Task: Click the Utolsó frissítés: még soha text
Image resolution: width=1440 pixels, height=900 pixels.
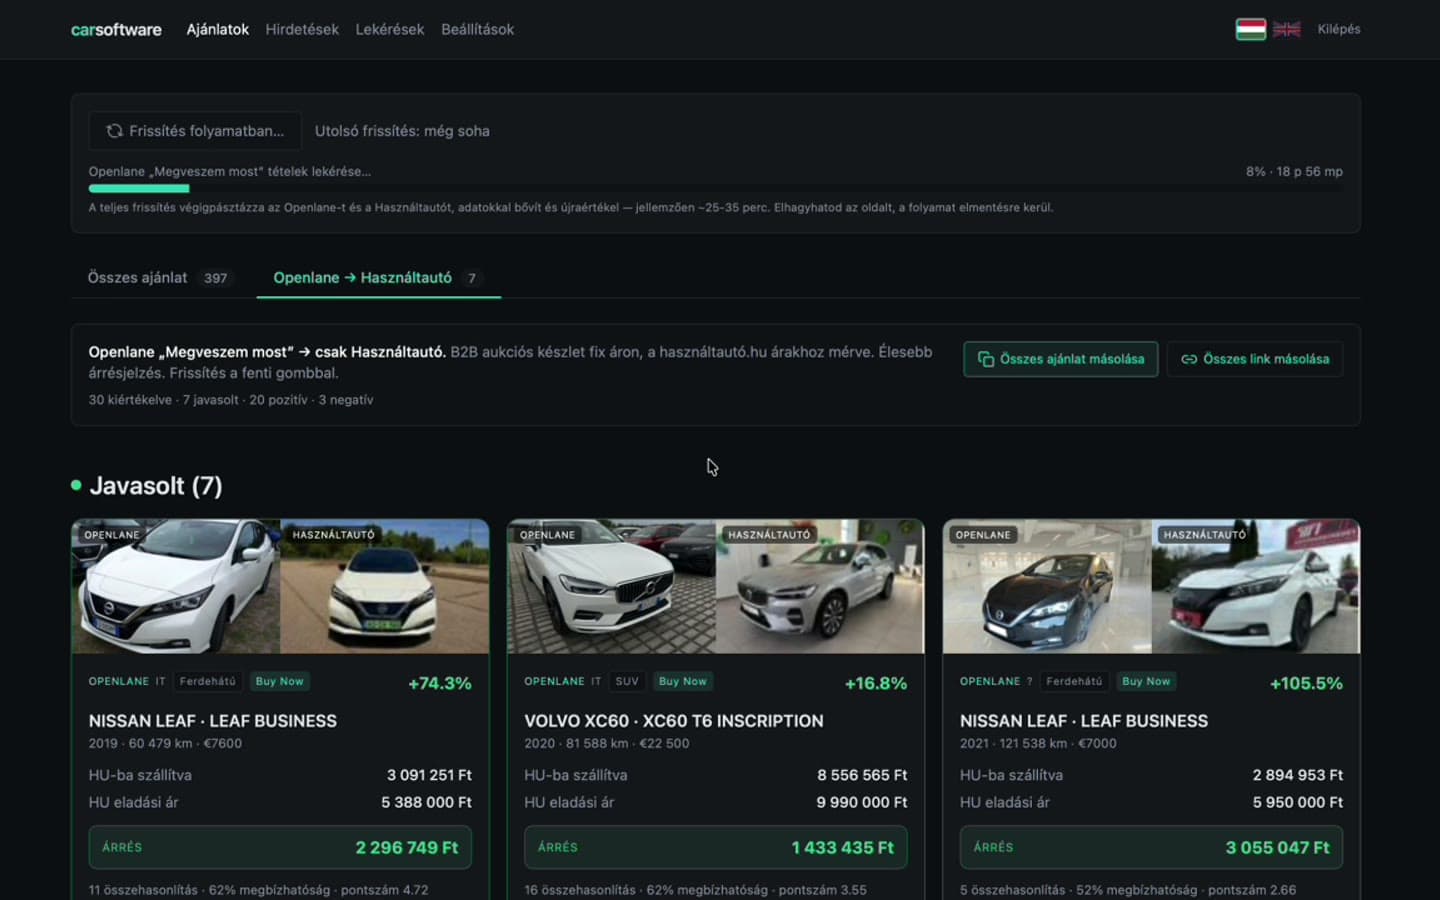Action: coord(402,131)
